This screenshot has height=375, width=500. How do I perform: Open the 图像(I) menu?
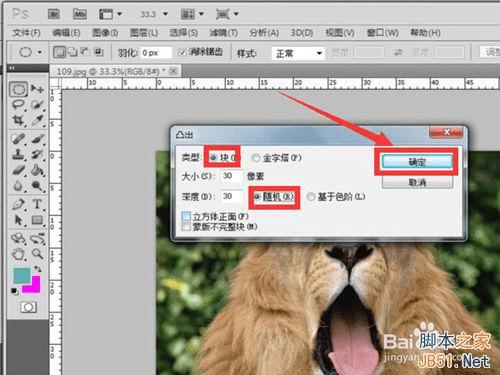[105, 33]
